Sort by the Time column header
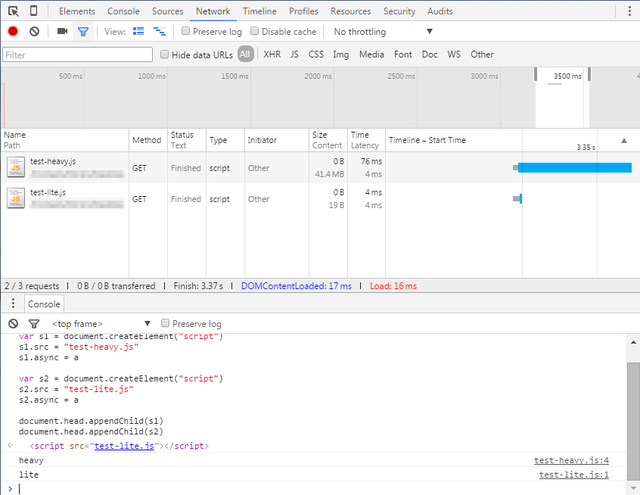Viewport: 640px width, 495px height. point(367,140)
